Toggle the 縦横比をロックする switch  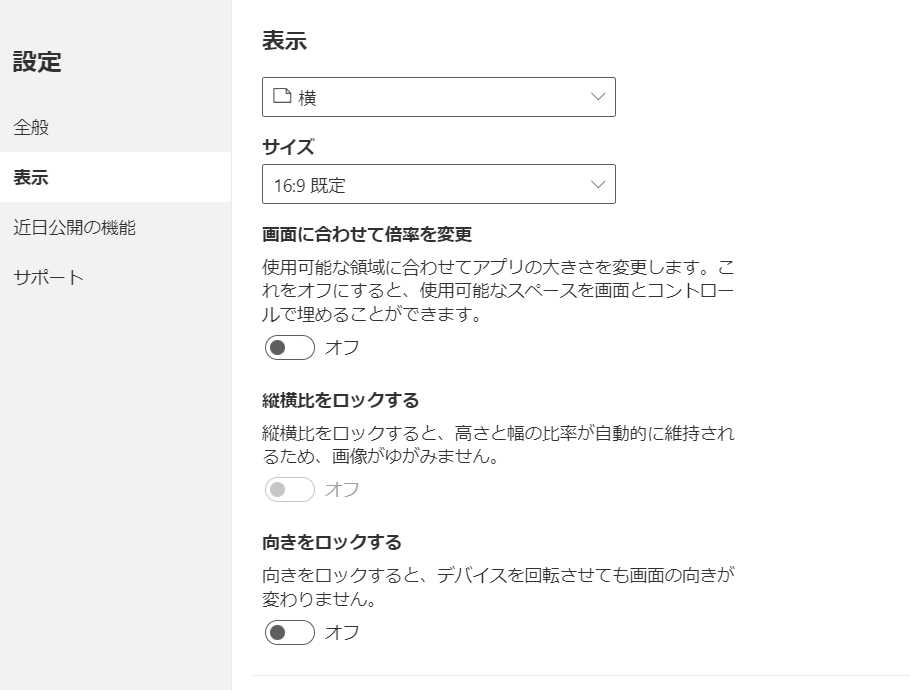pyautogui.click(x=290, y=490)
